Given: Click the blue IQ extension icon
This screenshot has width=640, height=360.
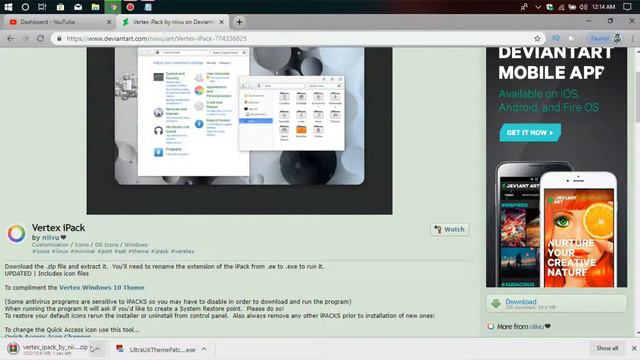Looking at the screenshot, I should click(556, 38).
